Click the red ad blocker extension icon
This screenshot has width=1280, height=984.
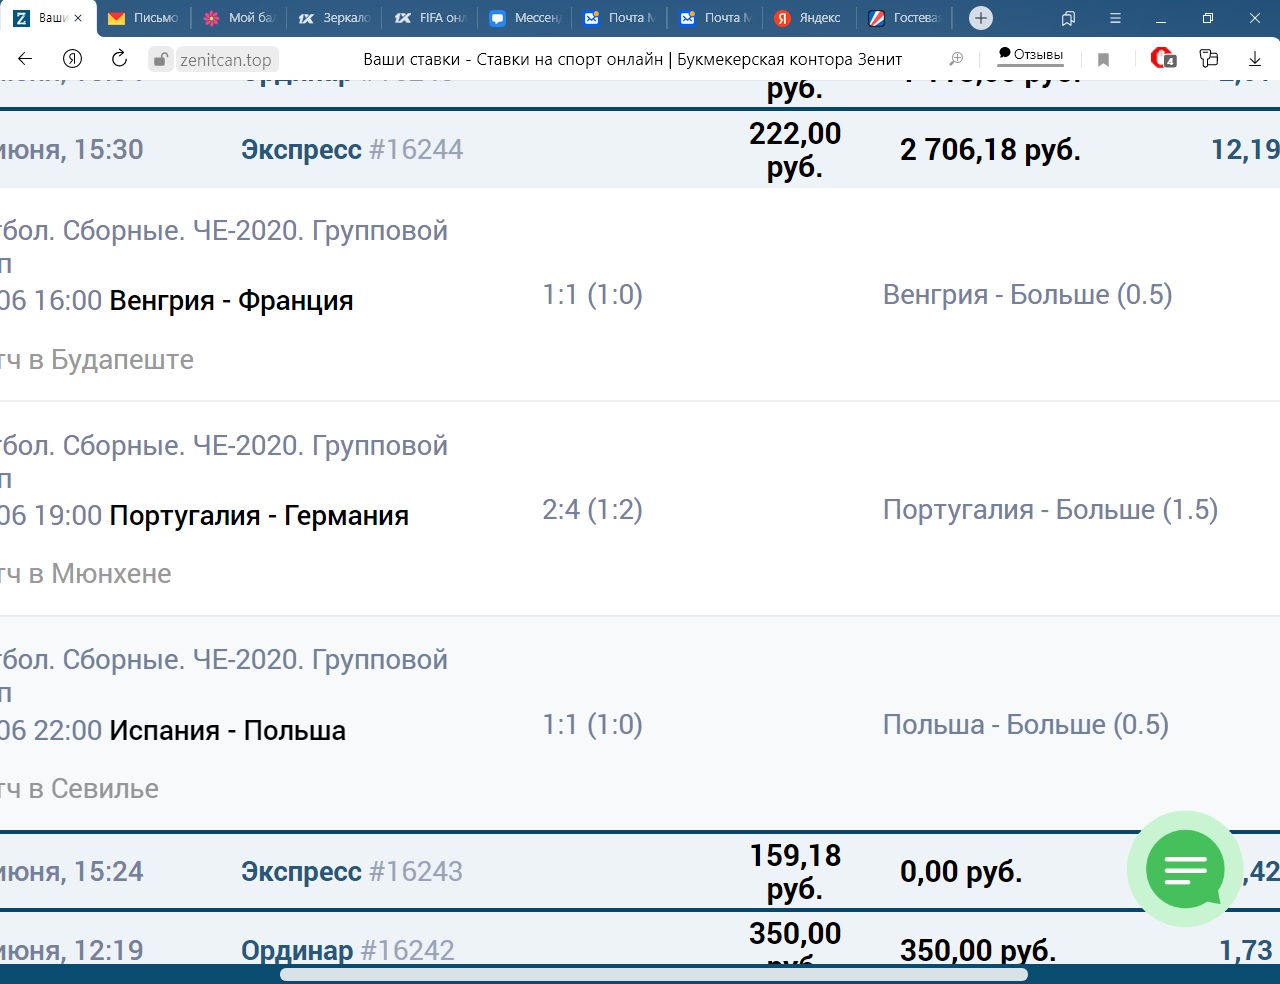pyautogui.click(x=1162, y=59)
